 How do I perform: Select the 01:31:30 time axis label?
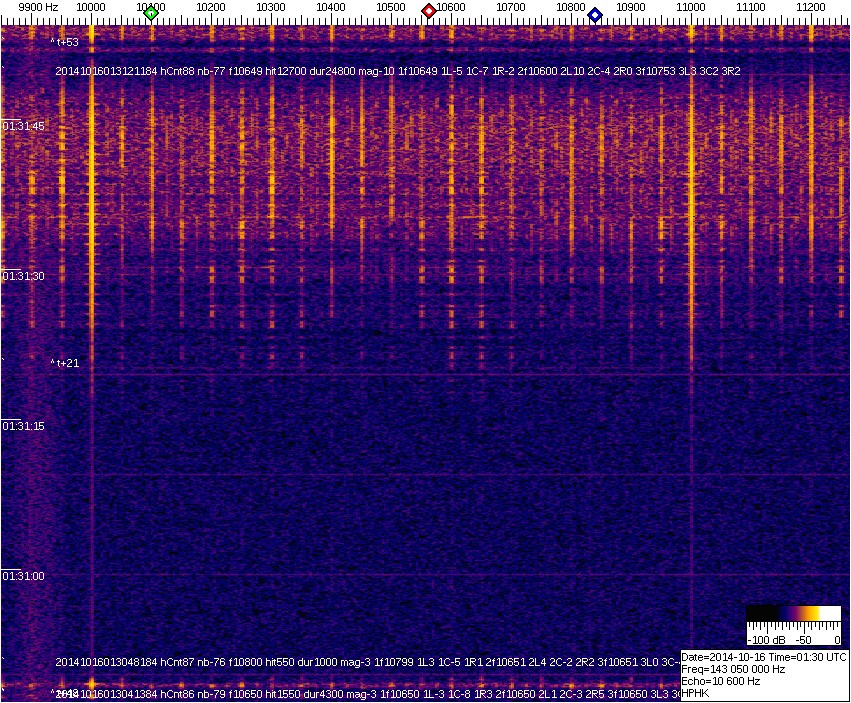(x=22, y=276)
